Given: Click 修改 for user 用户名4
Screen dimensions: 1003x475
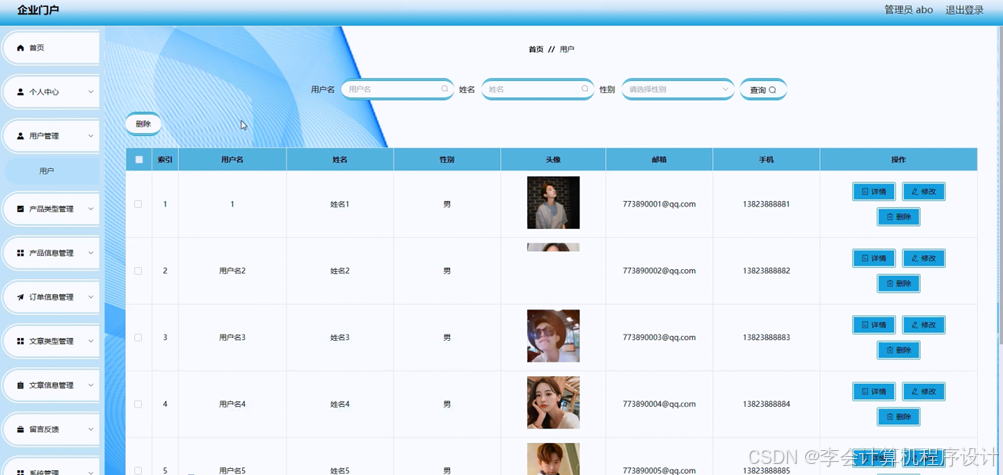Looking at the screenshot, I should [x=924, y=391].
